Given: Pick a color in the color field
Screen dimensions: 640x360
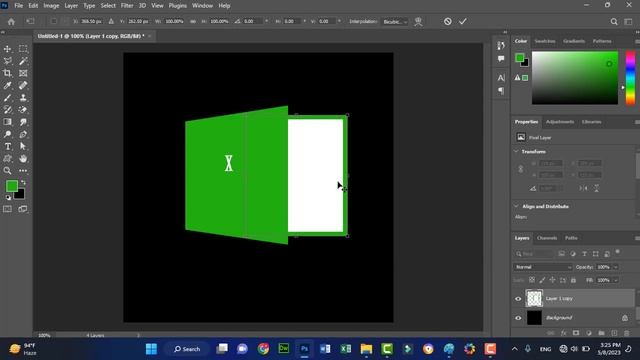Looking at the screenshot, I should click(x=575, y=78).
